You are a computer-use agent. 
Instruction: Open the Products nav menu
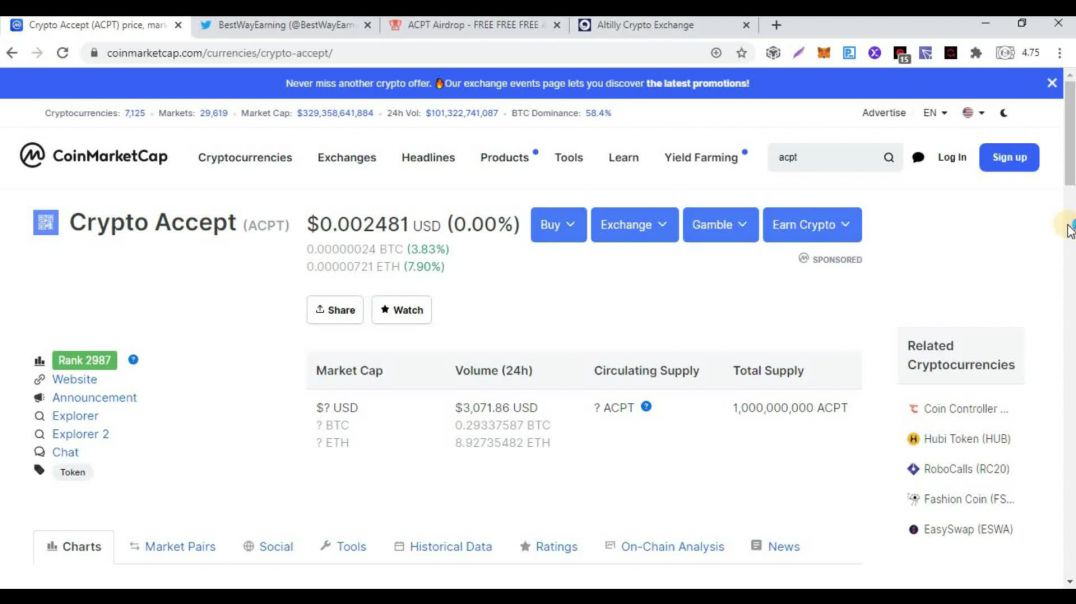[x=504, y=157]
